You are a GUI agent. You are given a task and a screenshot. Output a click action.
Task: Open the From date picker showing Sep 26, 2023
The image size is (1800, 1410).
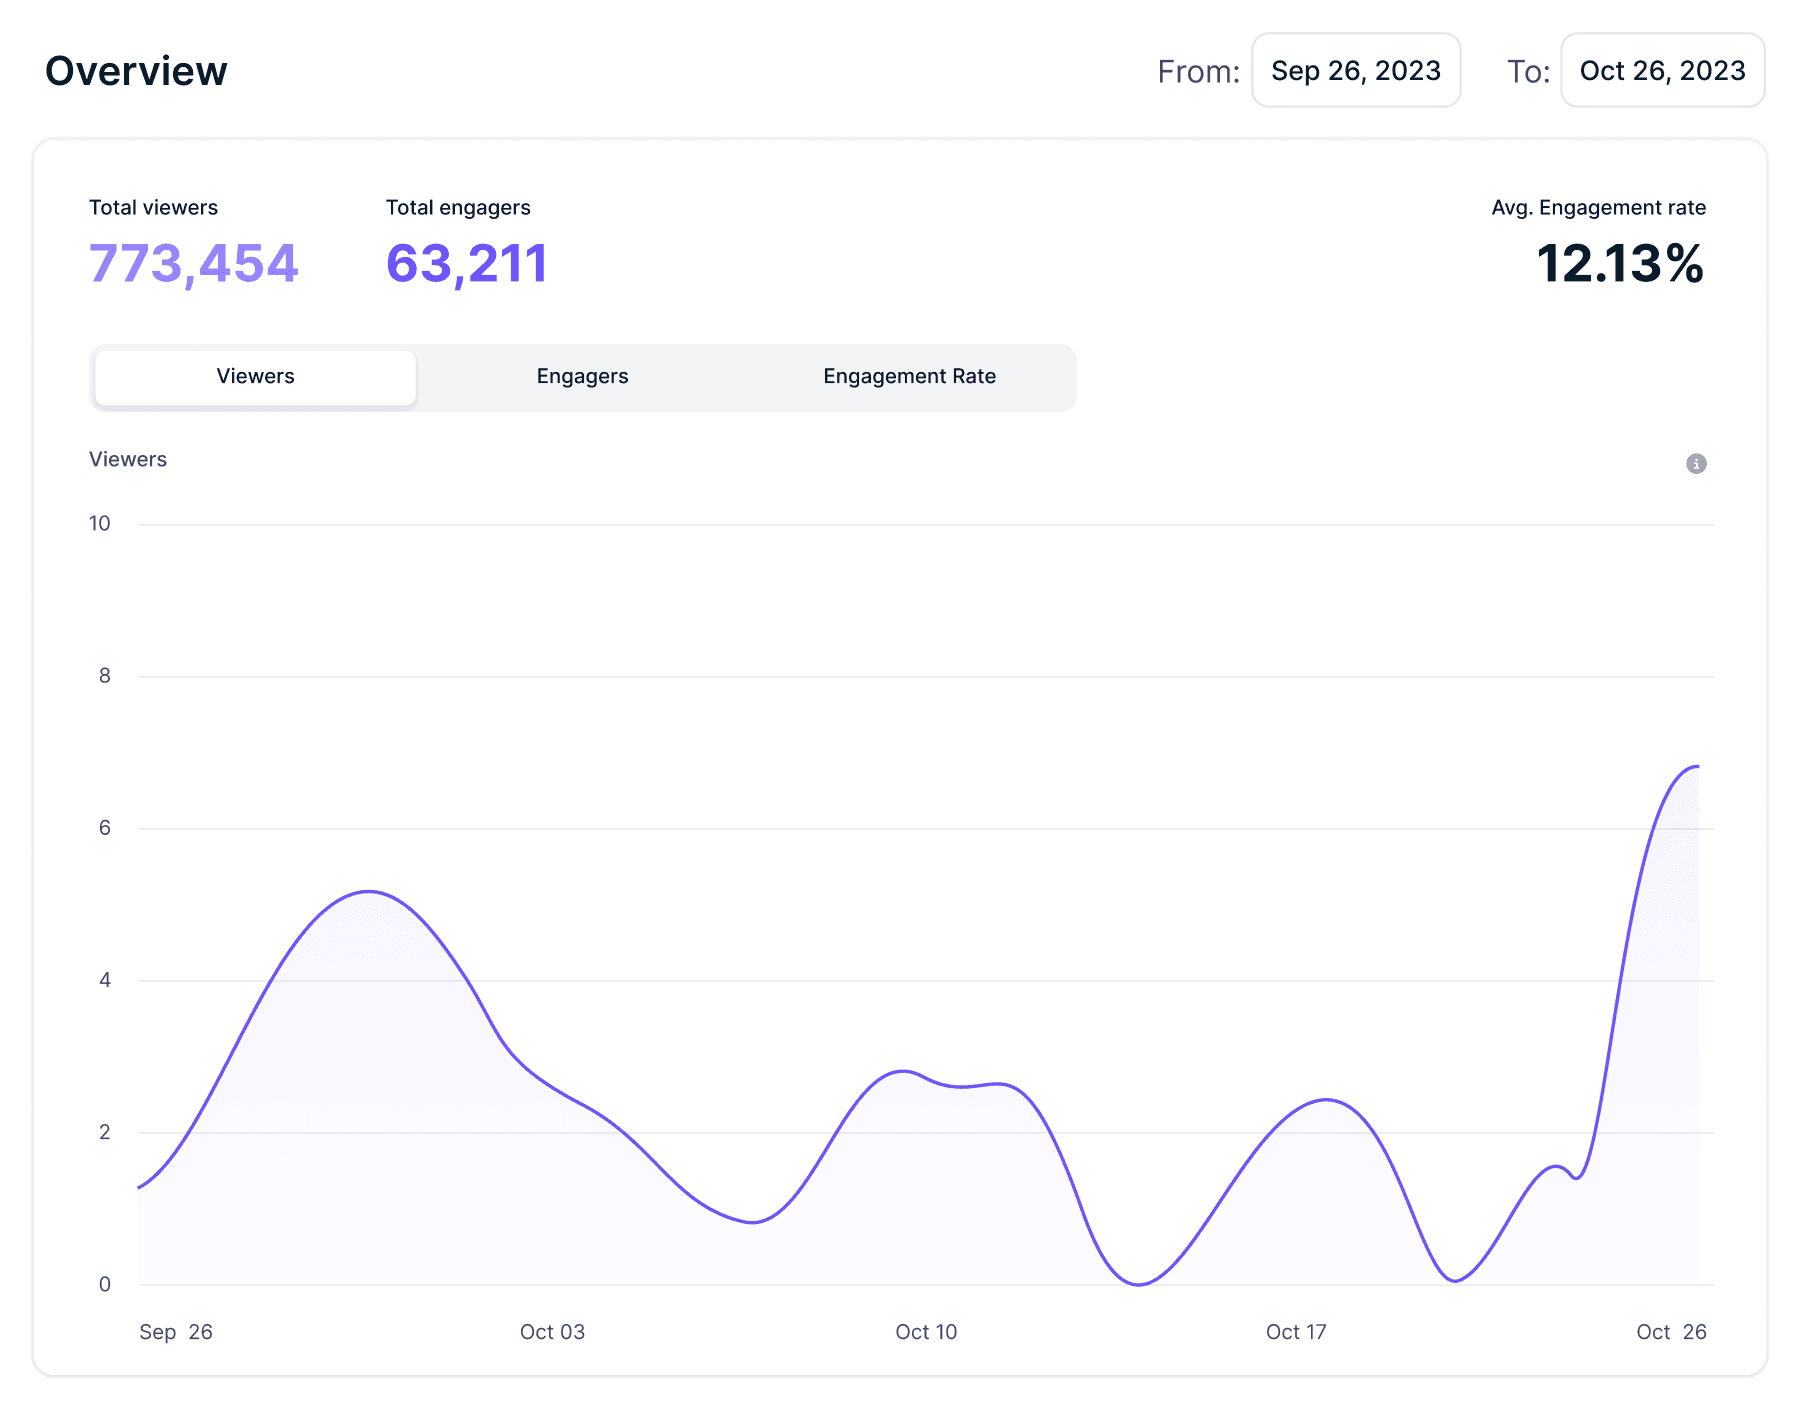[1355, 70]
